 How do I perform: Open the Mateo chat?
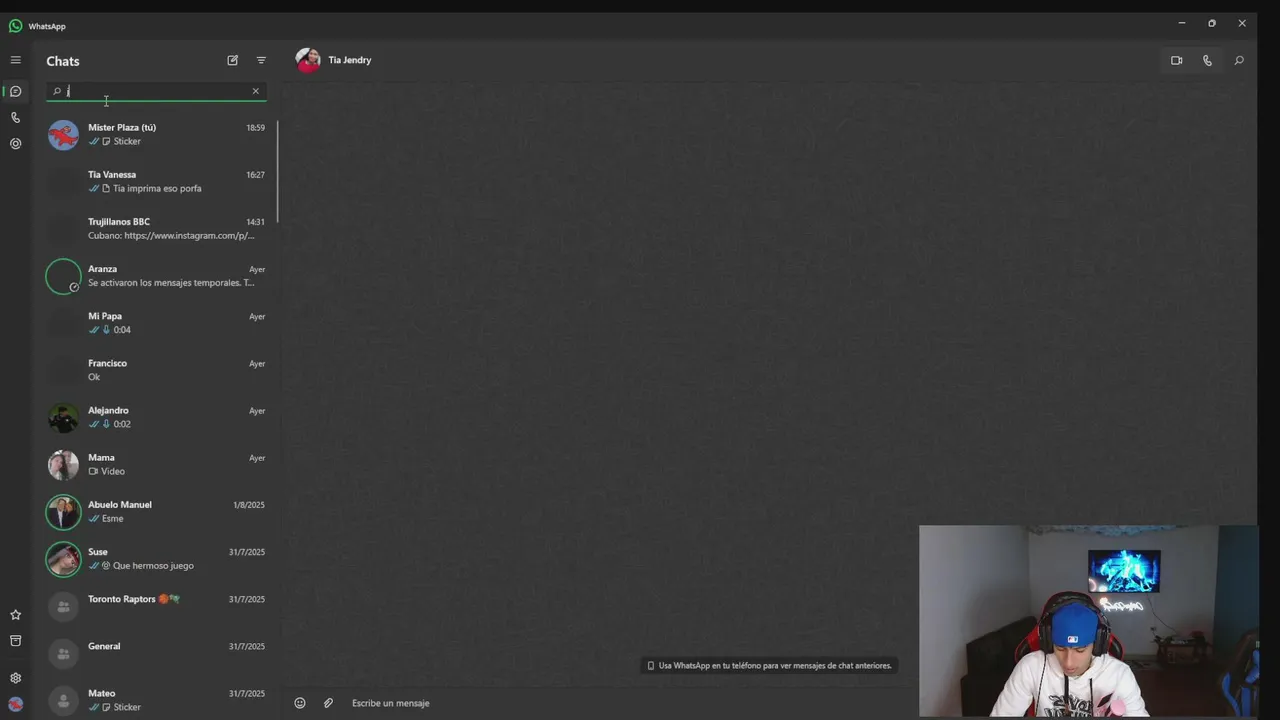(156, 699)
